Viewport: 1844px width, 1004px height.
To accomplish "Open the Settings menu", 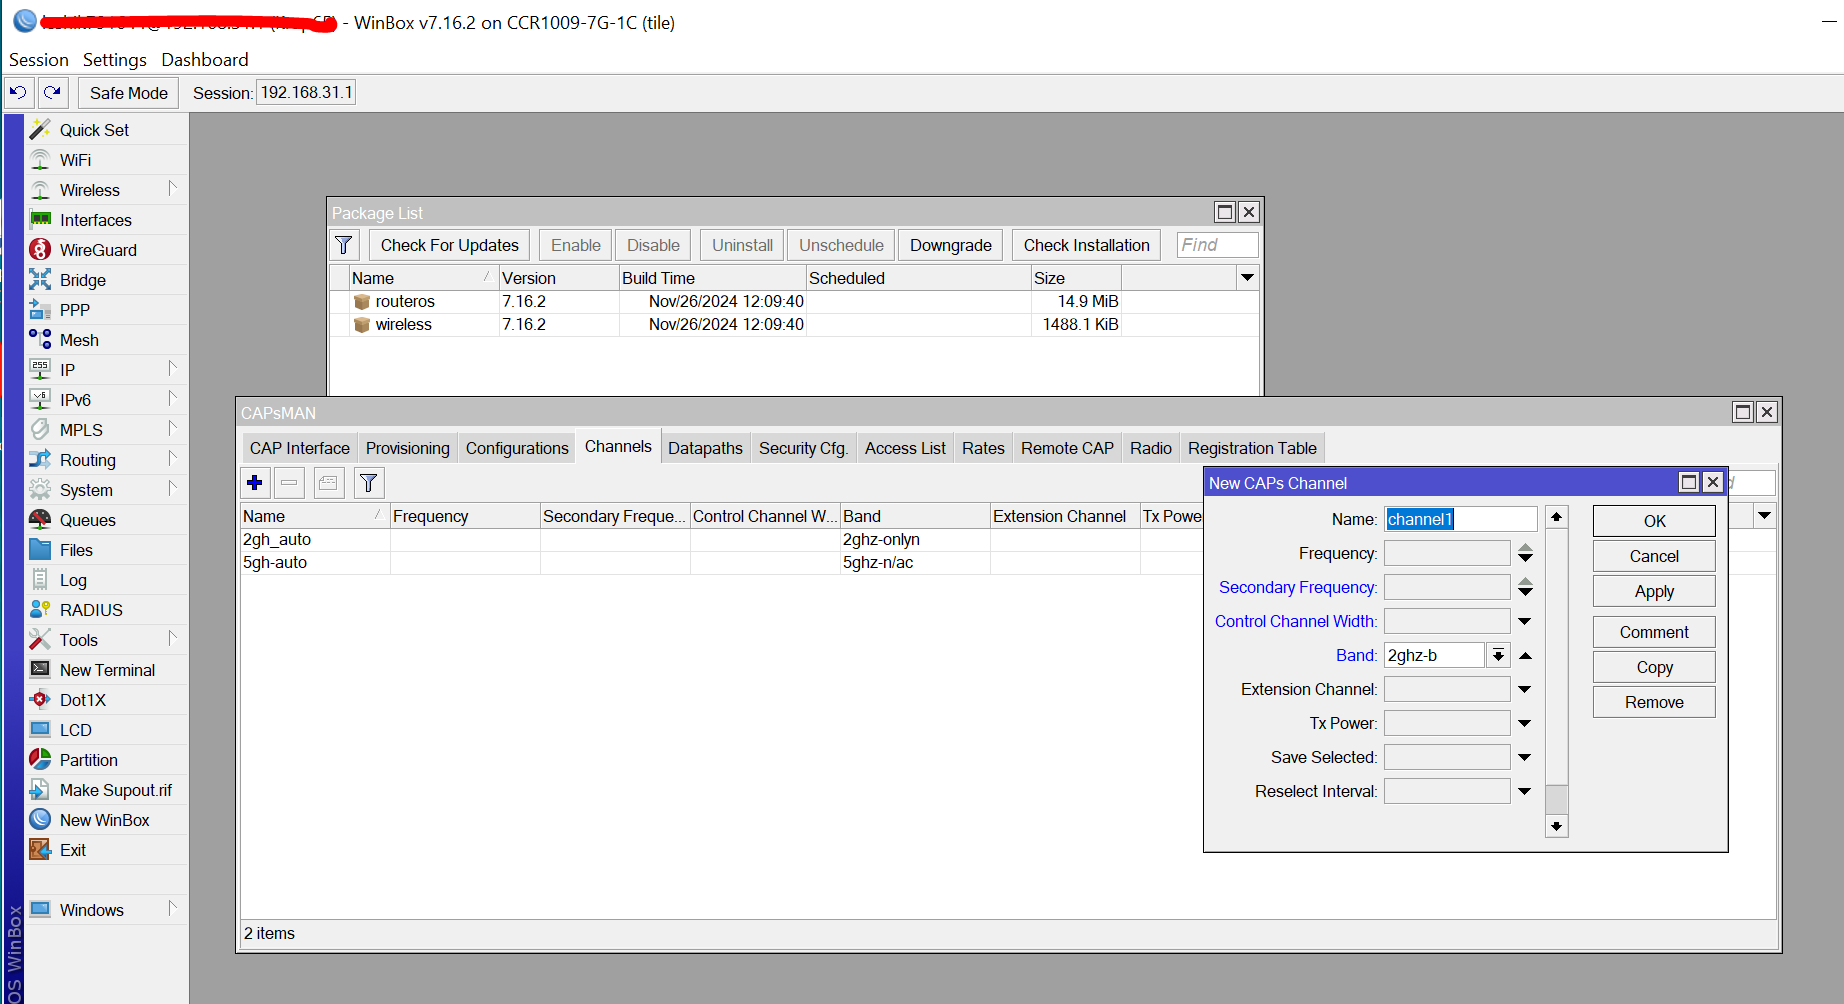I will [x=114, y=60].
